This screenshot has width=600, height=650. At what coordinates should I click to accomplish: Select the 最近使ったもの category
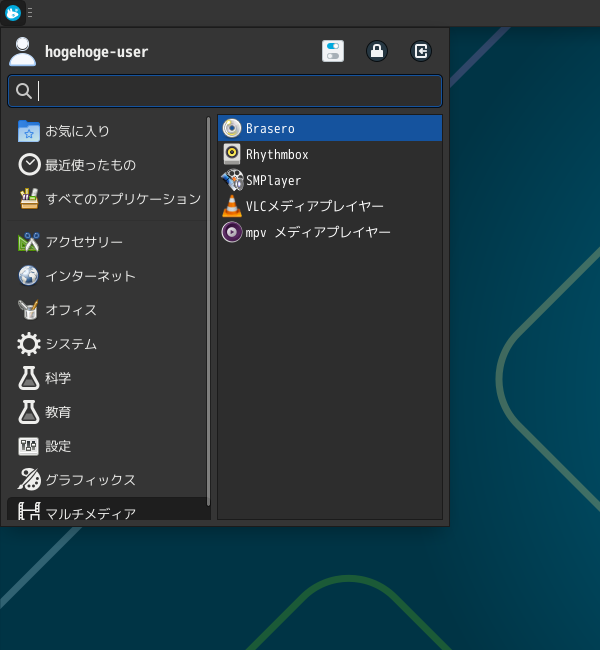[x=90, y=165]
